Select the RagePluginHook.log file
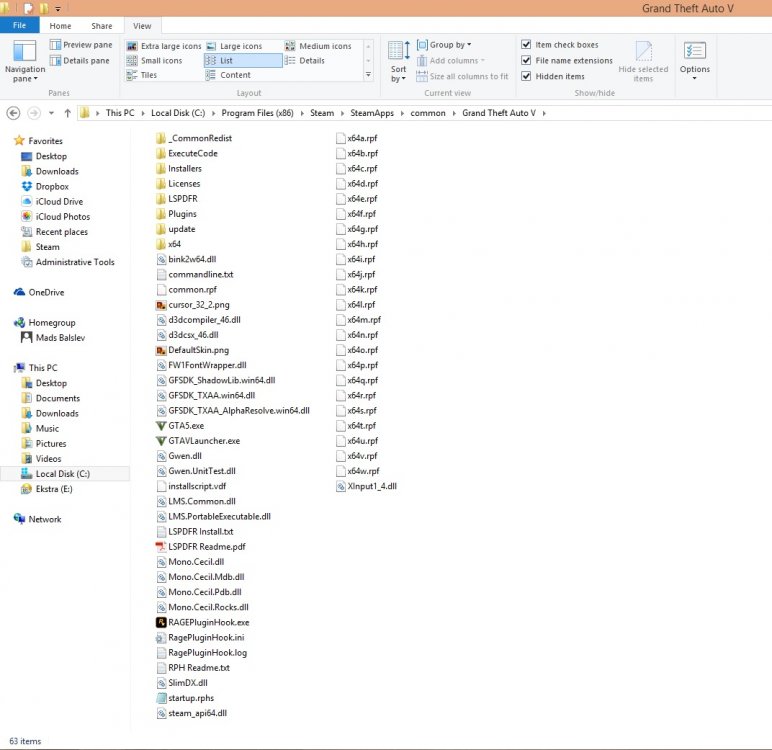The height and width of the screenshot is (750, 772). tap(202, 653)
